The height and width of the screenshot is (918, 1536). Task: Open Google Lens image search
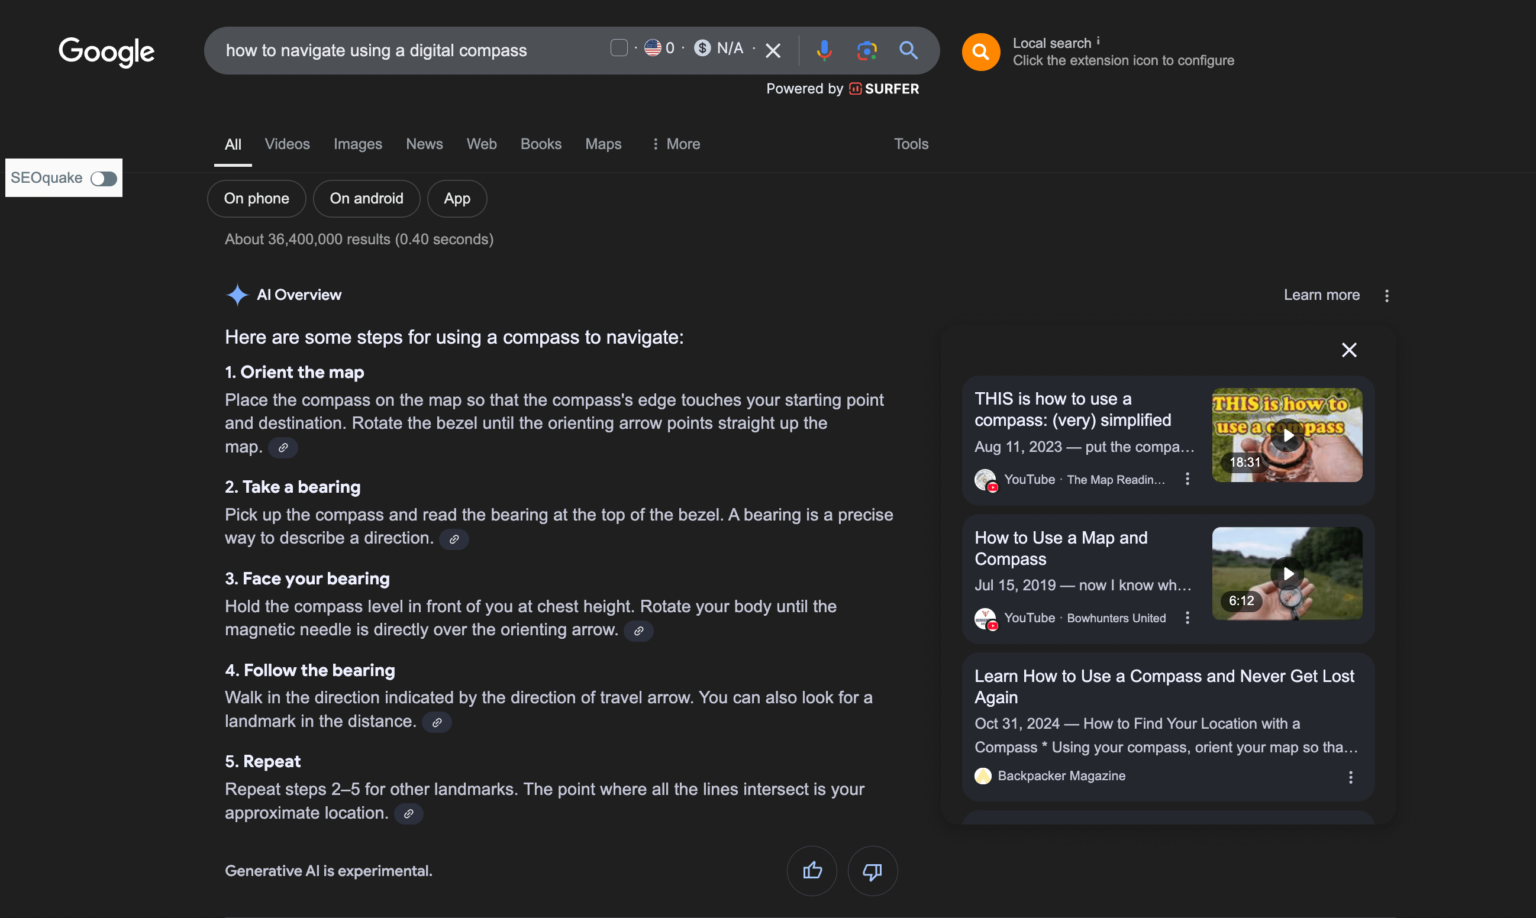tap(866, 50)
